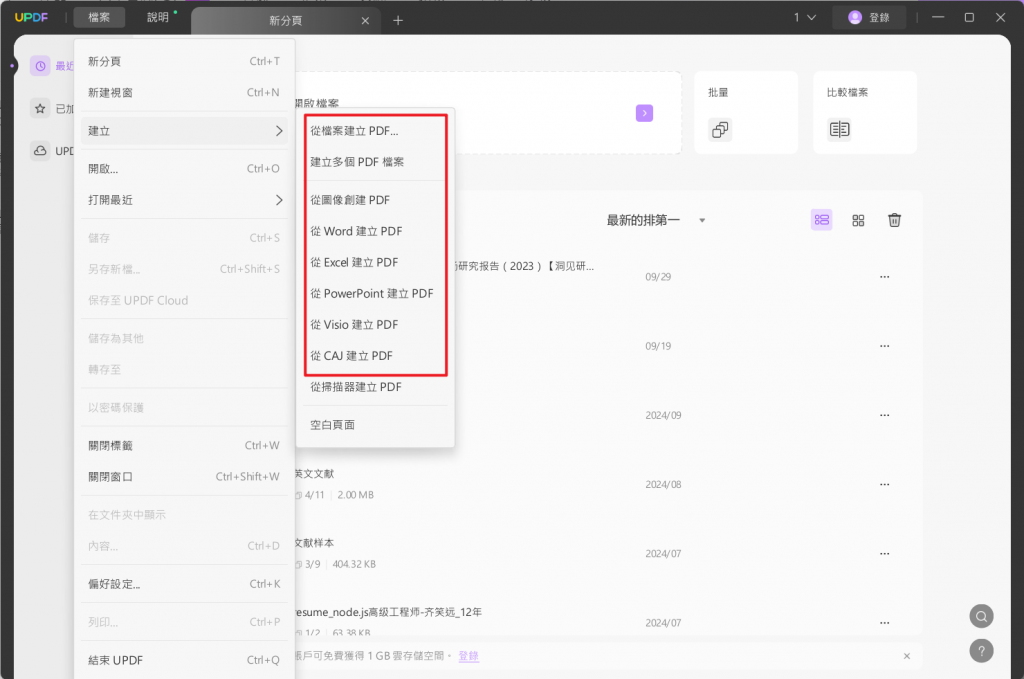Open the 批量 batch tool icon

click(720, 129)
